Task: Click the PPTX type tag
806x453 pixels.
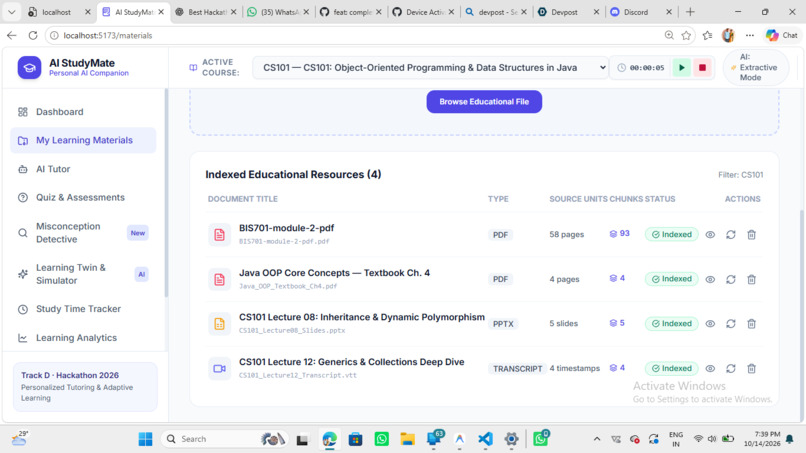Action: coord(503,324)
